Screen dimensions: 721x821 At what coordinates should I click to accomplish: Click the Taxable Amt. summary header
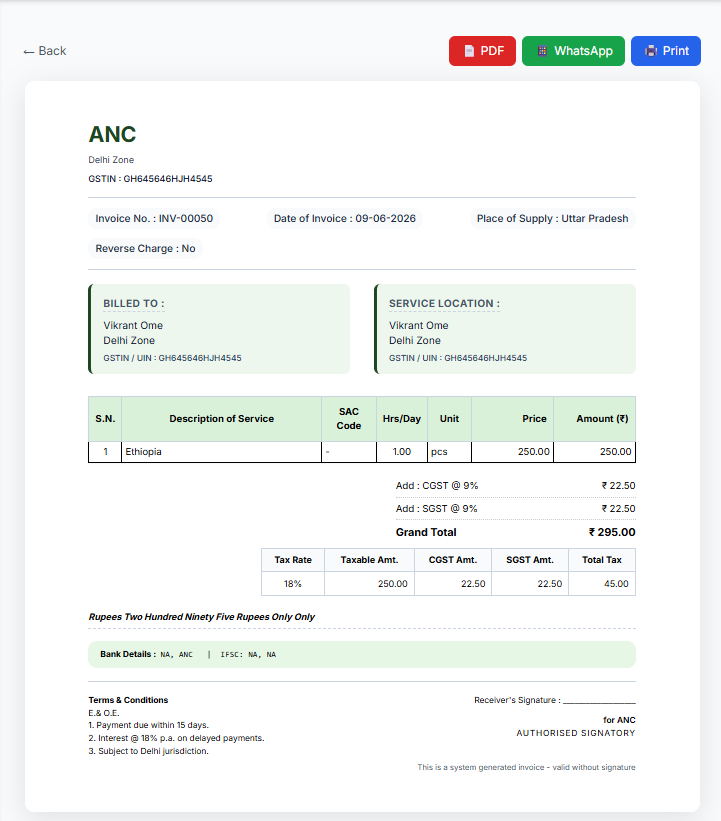tap(370, 560)
